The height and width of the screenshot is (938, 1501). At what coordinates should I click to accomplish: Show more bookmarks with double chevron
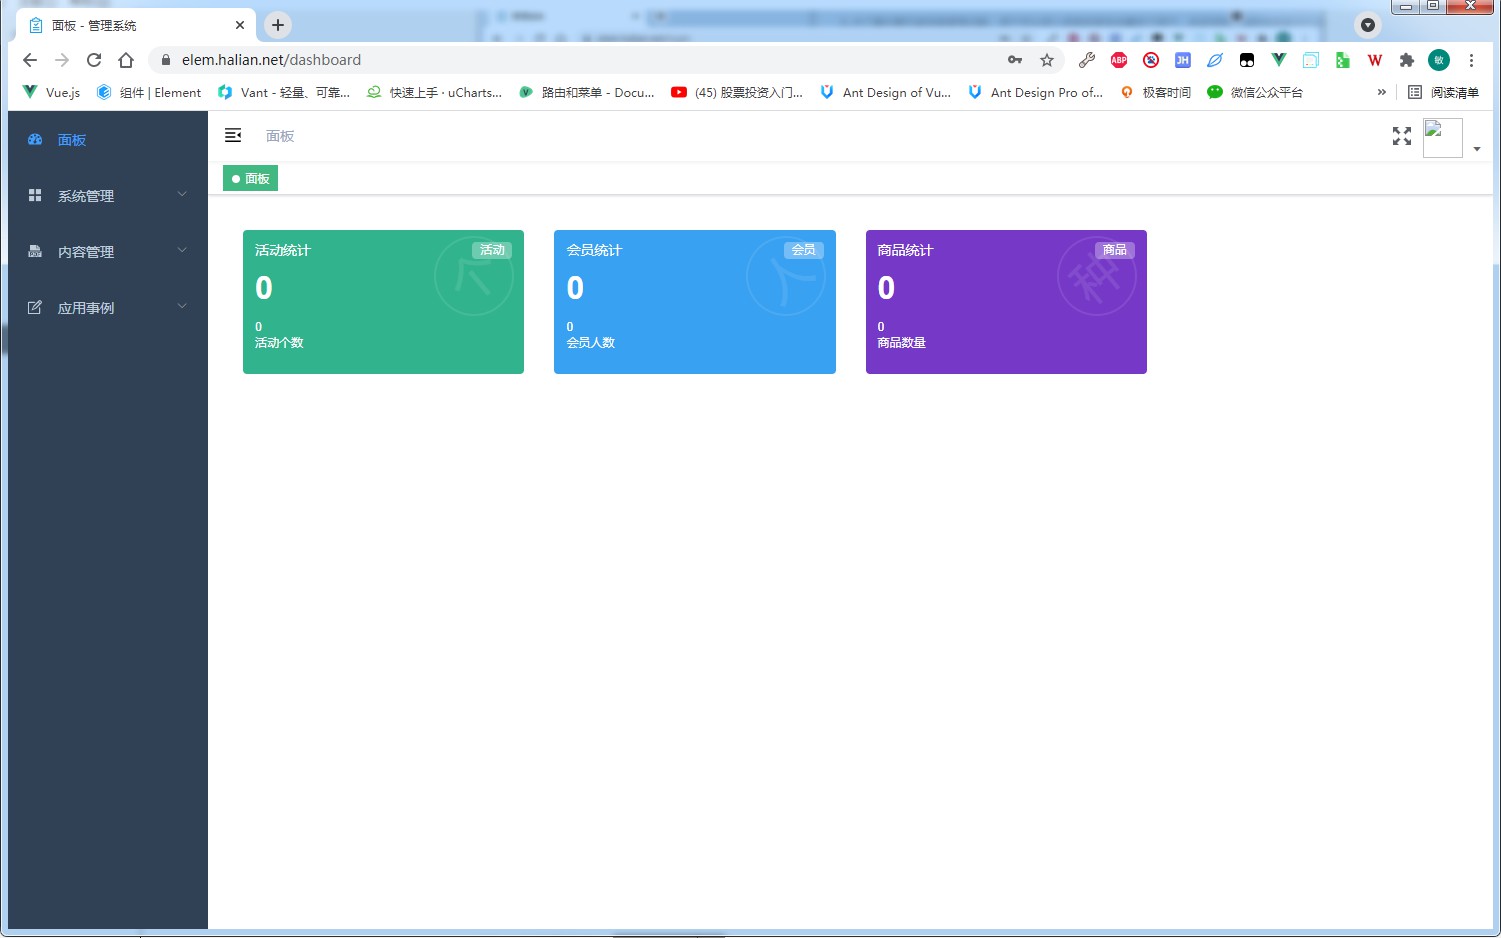(1382, 92)
